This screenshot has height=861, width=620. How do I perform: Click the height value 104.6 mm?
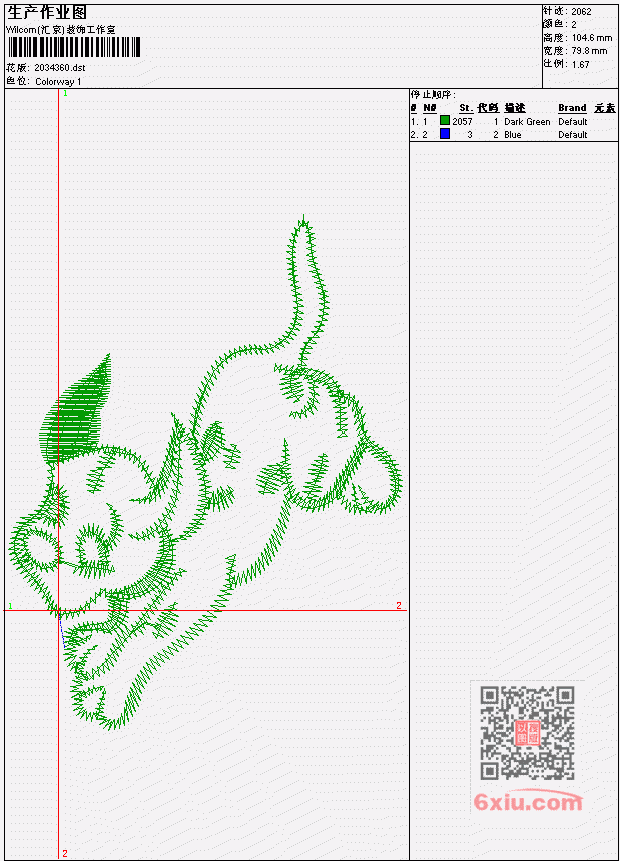point(591,37)
